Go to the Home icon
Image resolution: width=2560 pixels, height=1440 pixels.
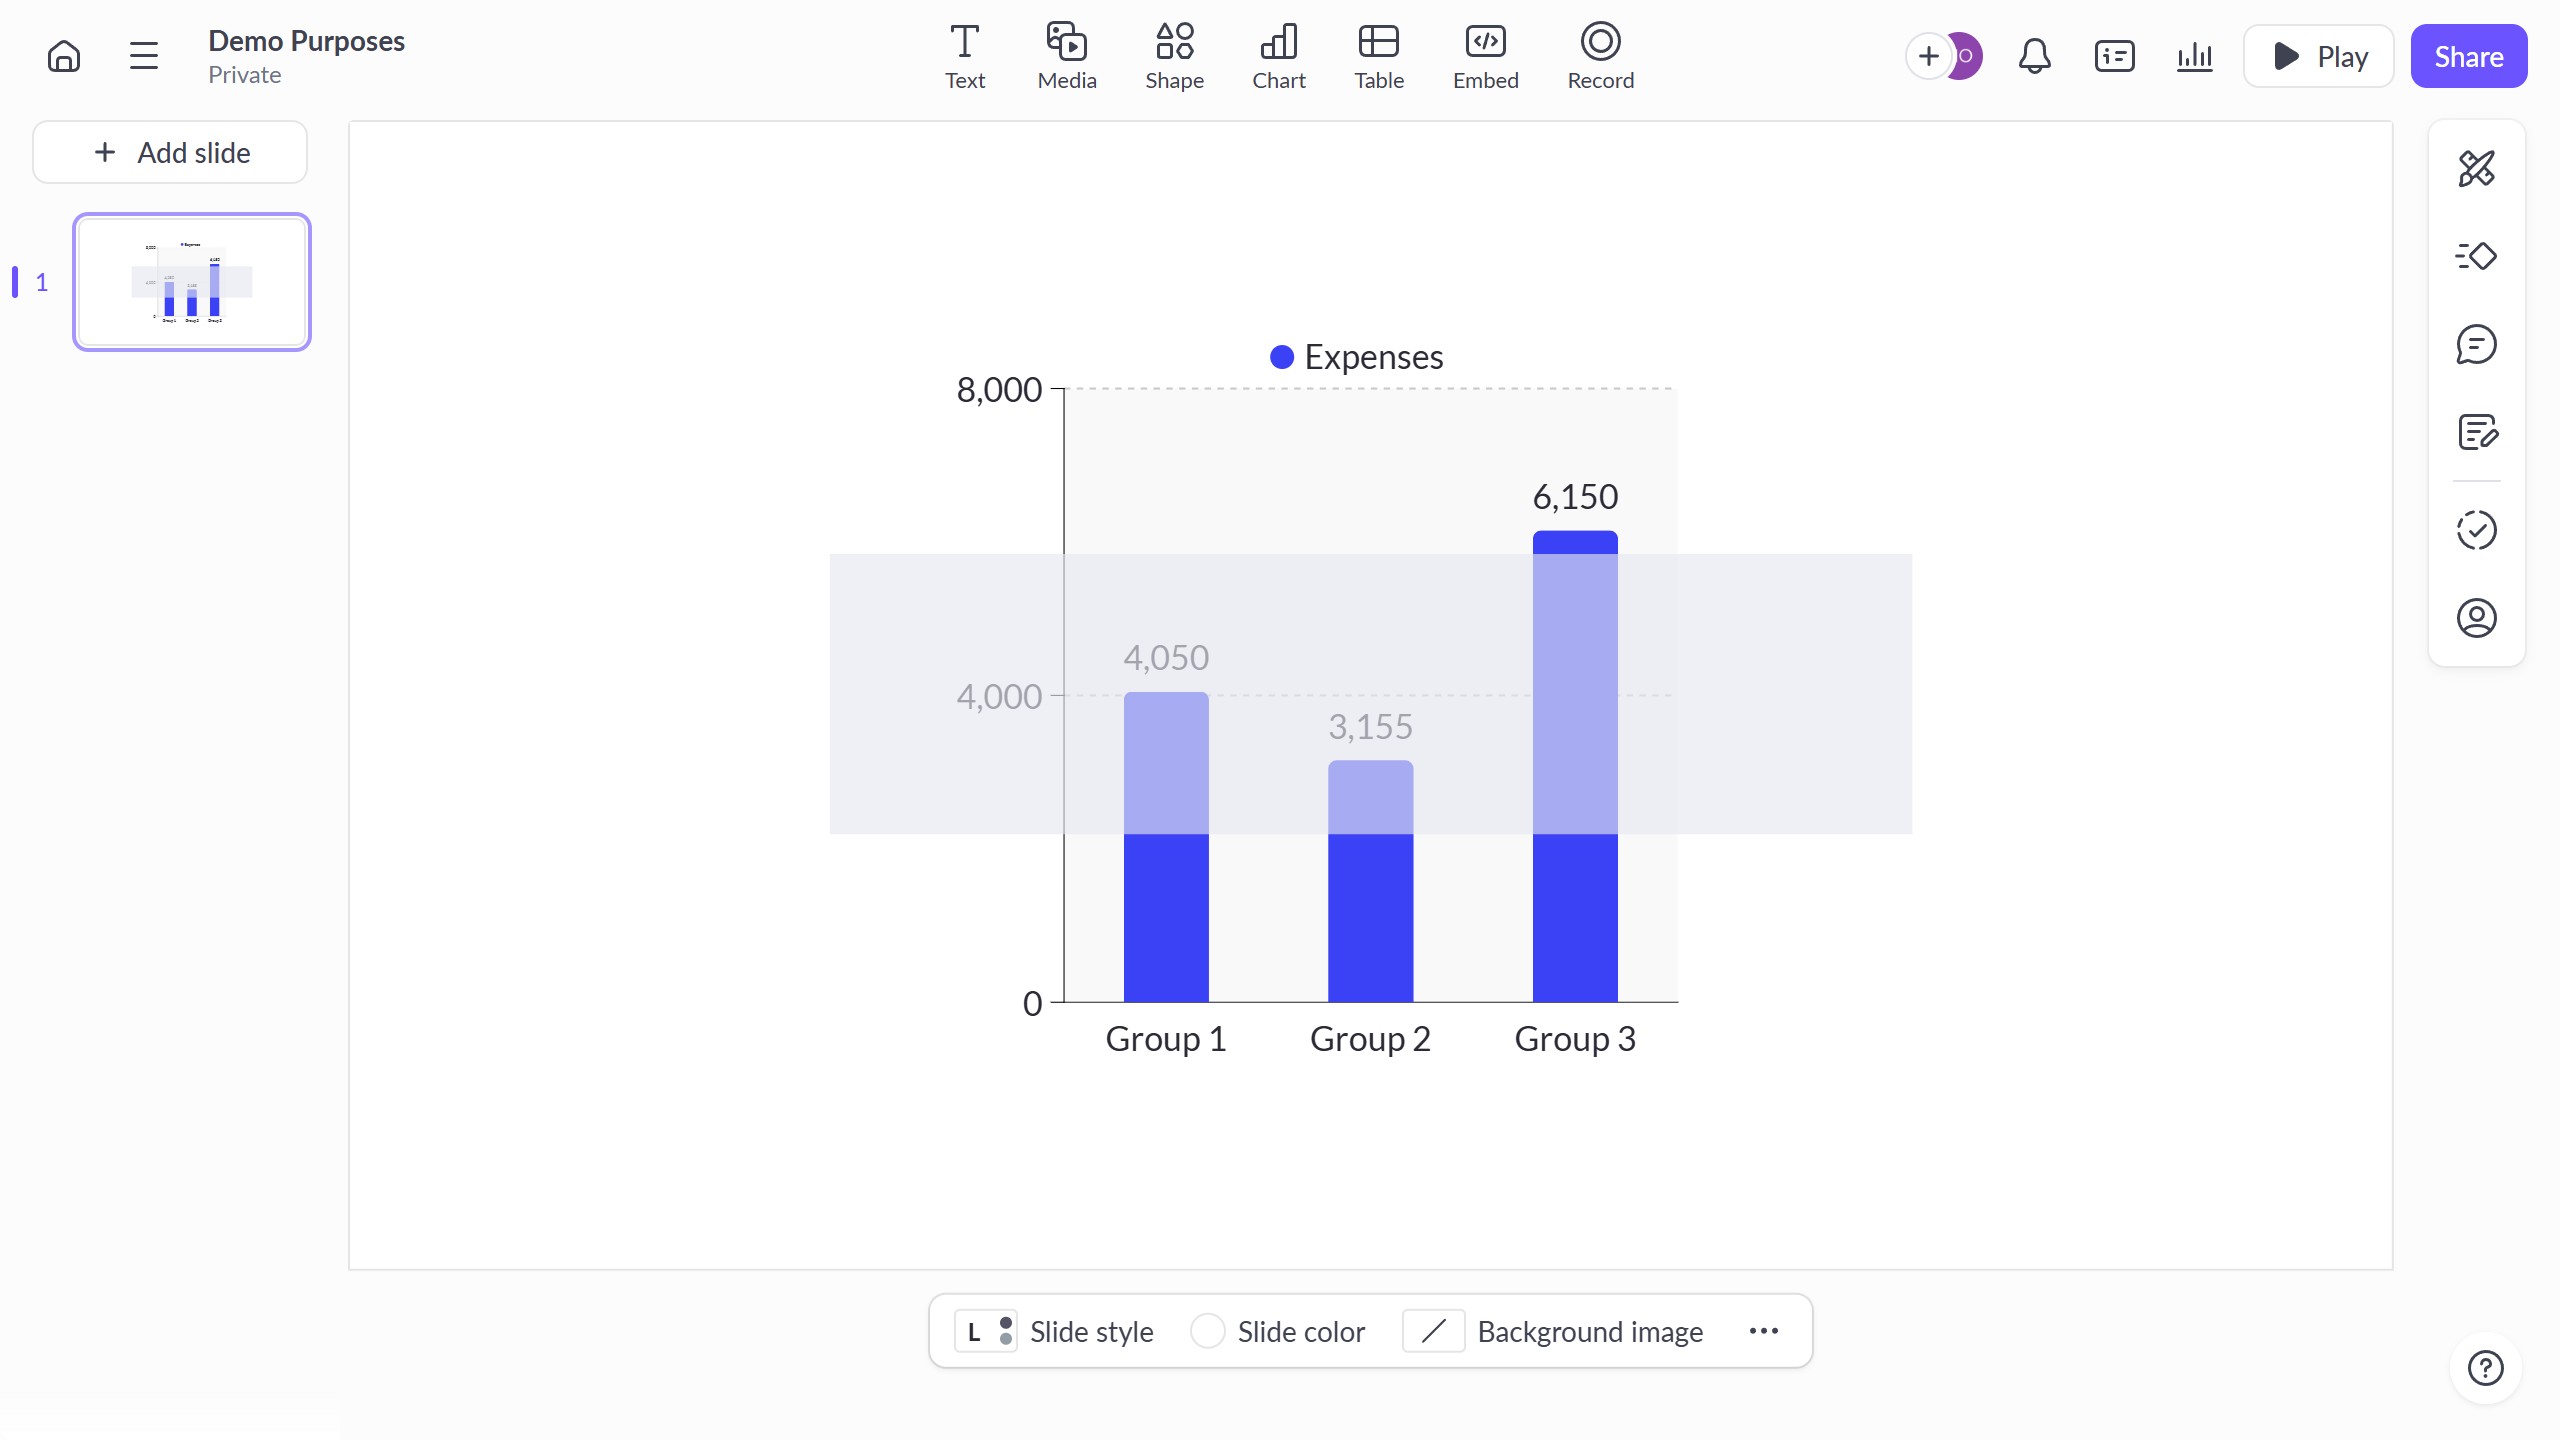click(64, 56)
